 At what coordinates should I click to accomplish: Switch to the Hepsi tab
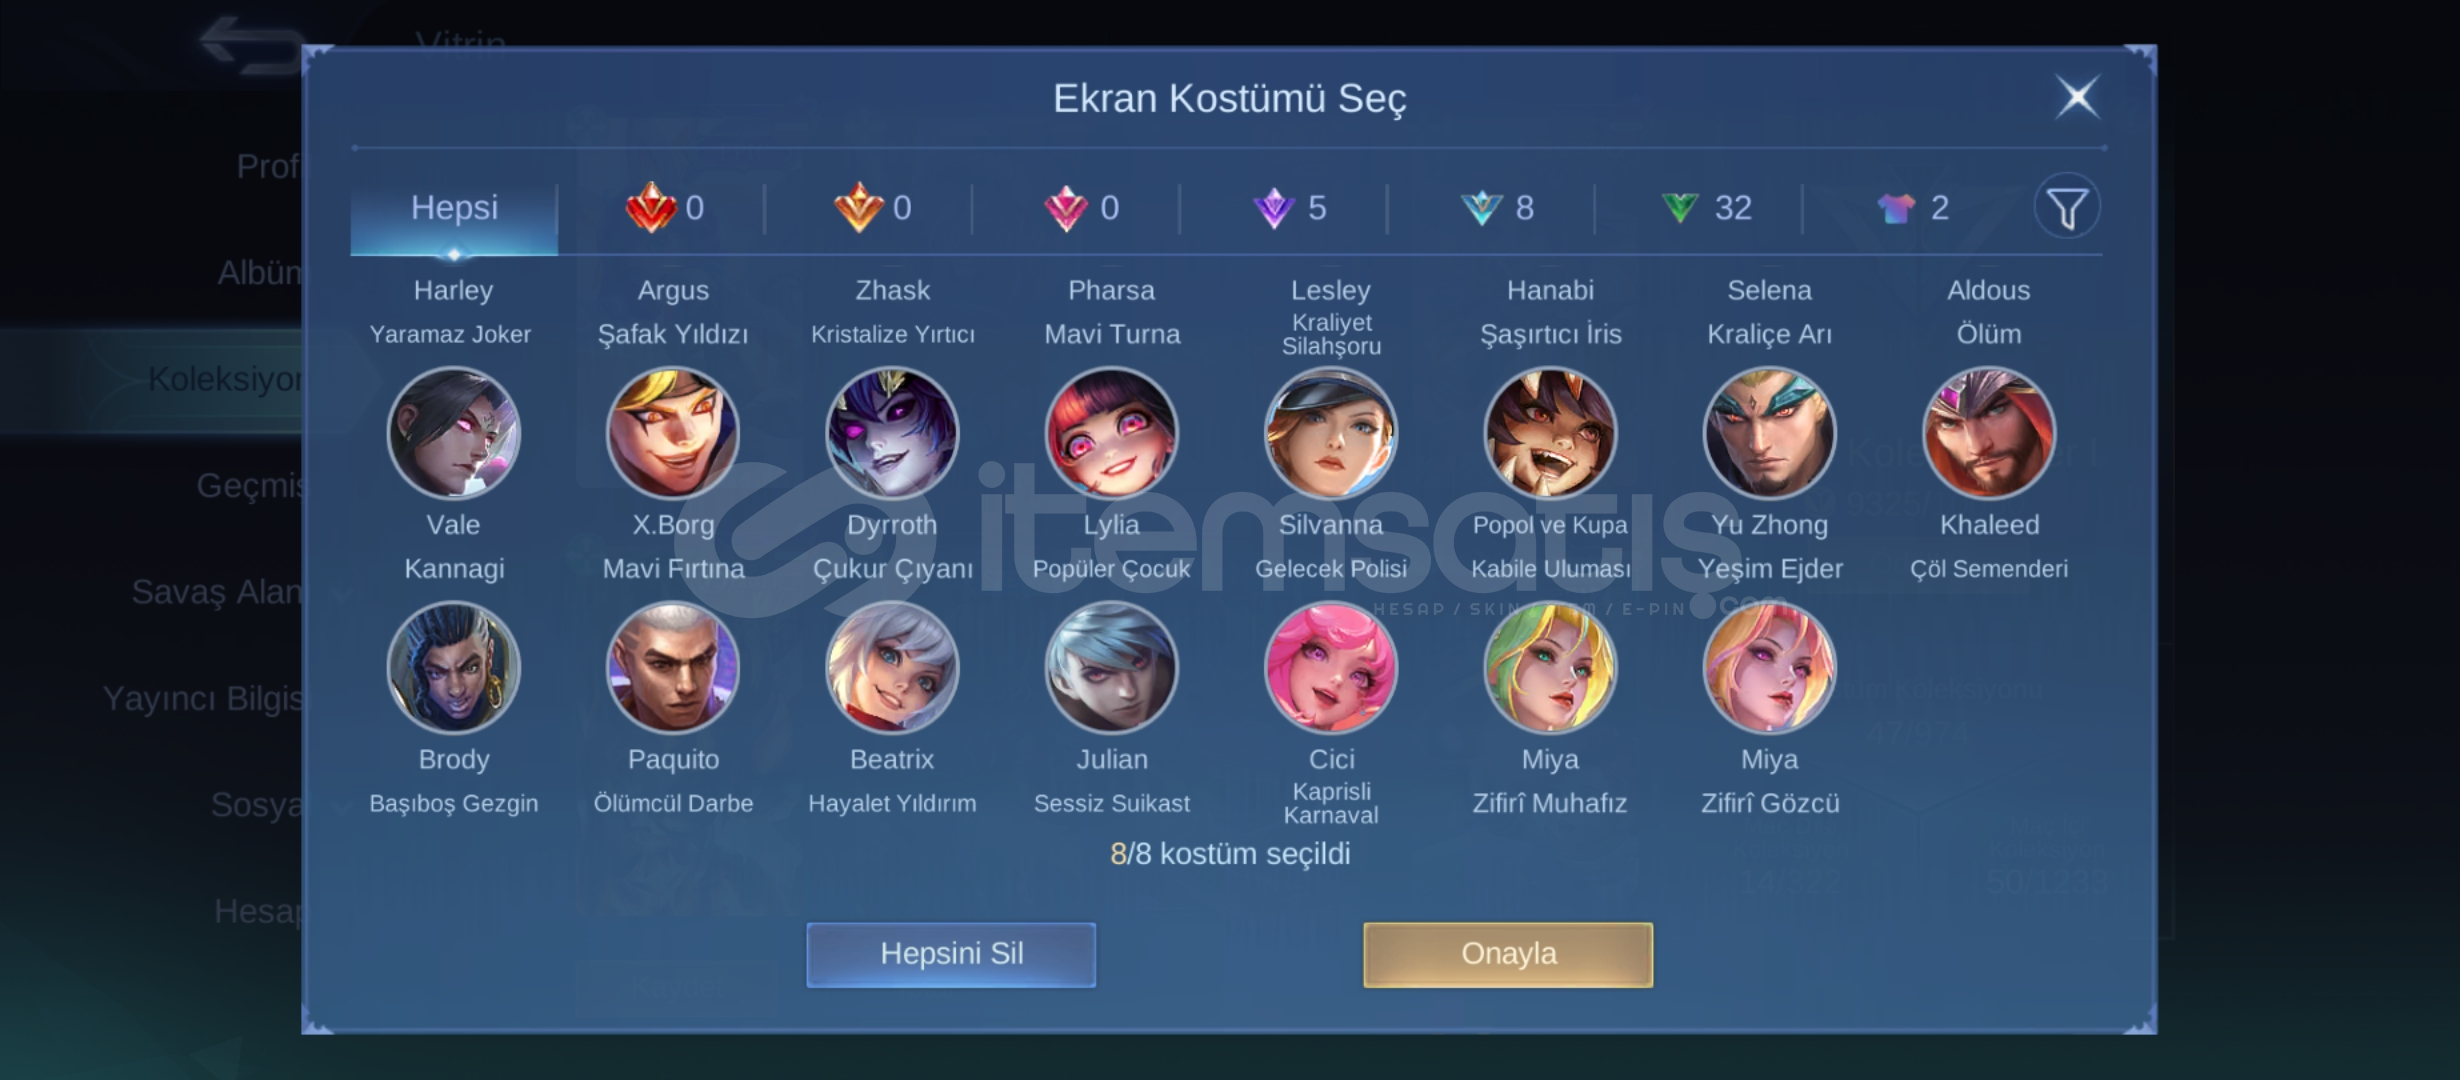tap(454, 208)
